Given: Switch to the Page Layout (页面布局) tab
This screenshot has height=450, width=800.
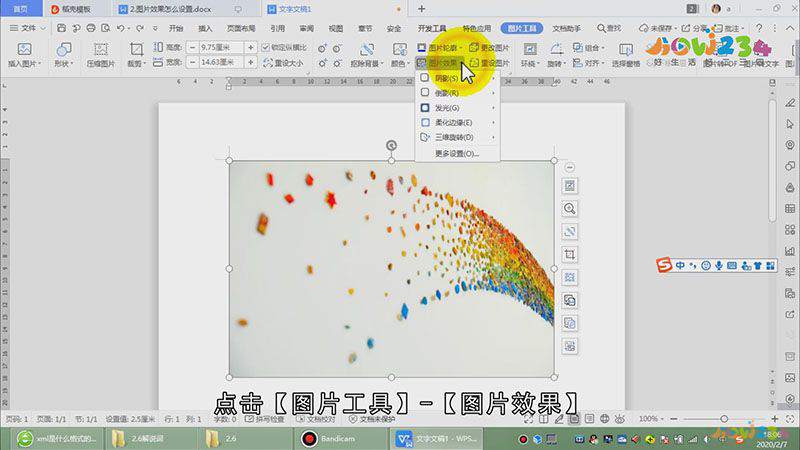Looking at the screenshot, I should click(241, 28).
